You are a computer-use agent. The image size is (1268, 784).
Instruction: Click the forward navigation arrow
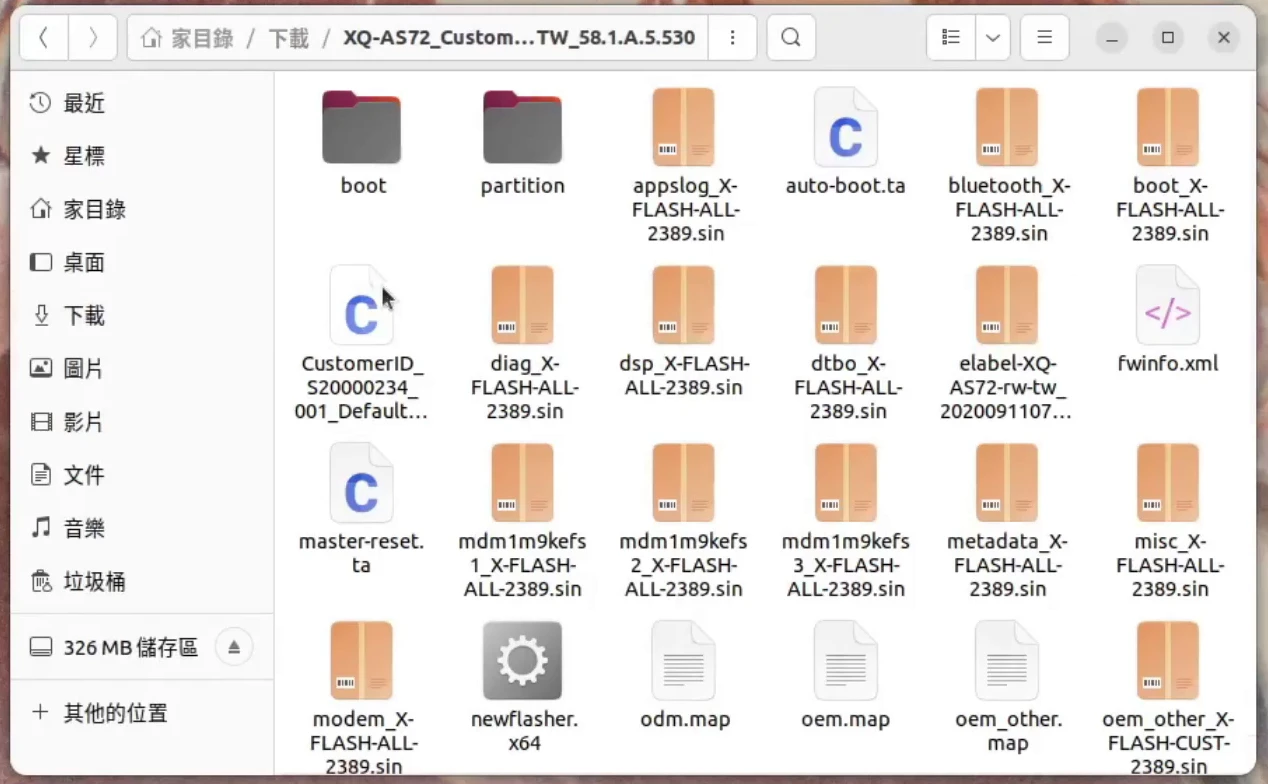(93, 38)
